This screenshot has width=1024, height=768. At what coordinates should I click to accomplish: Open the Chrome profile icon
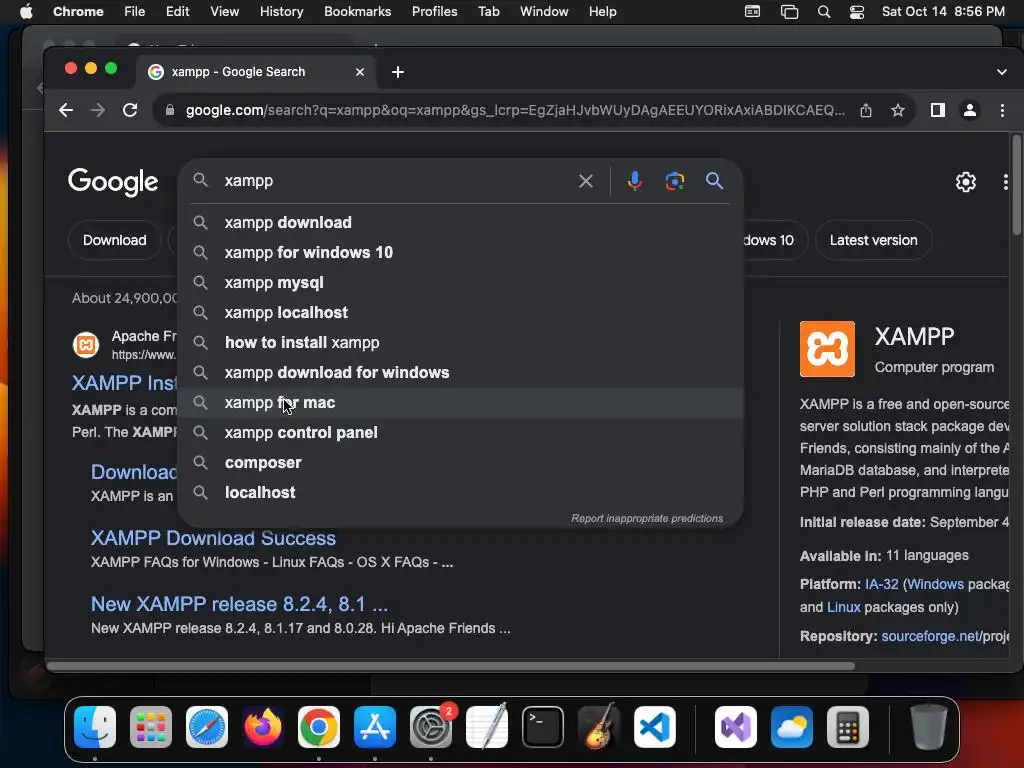coord(970,110)
